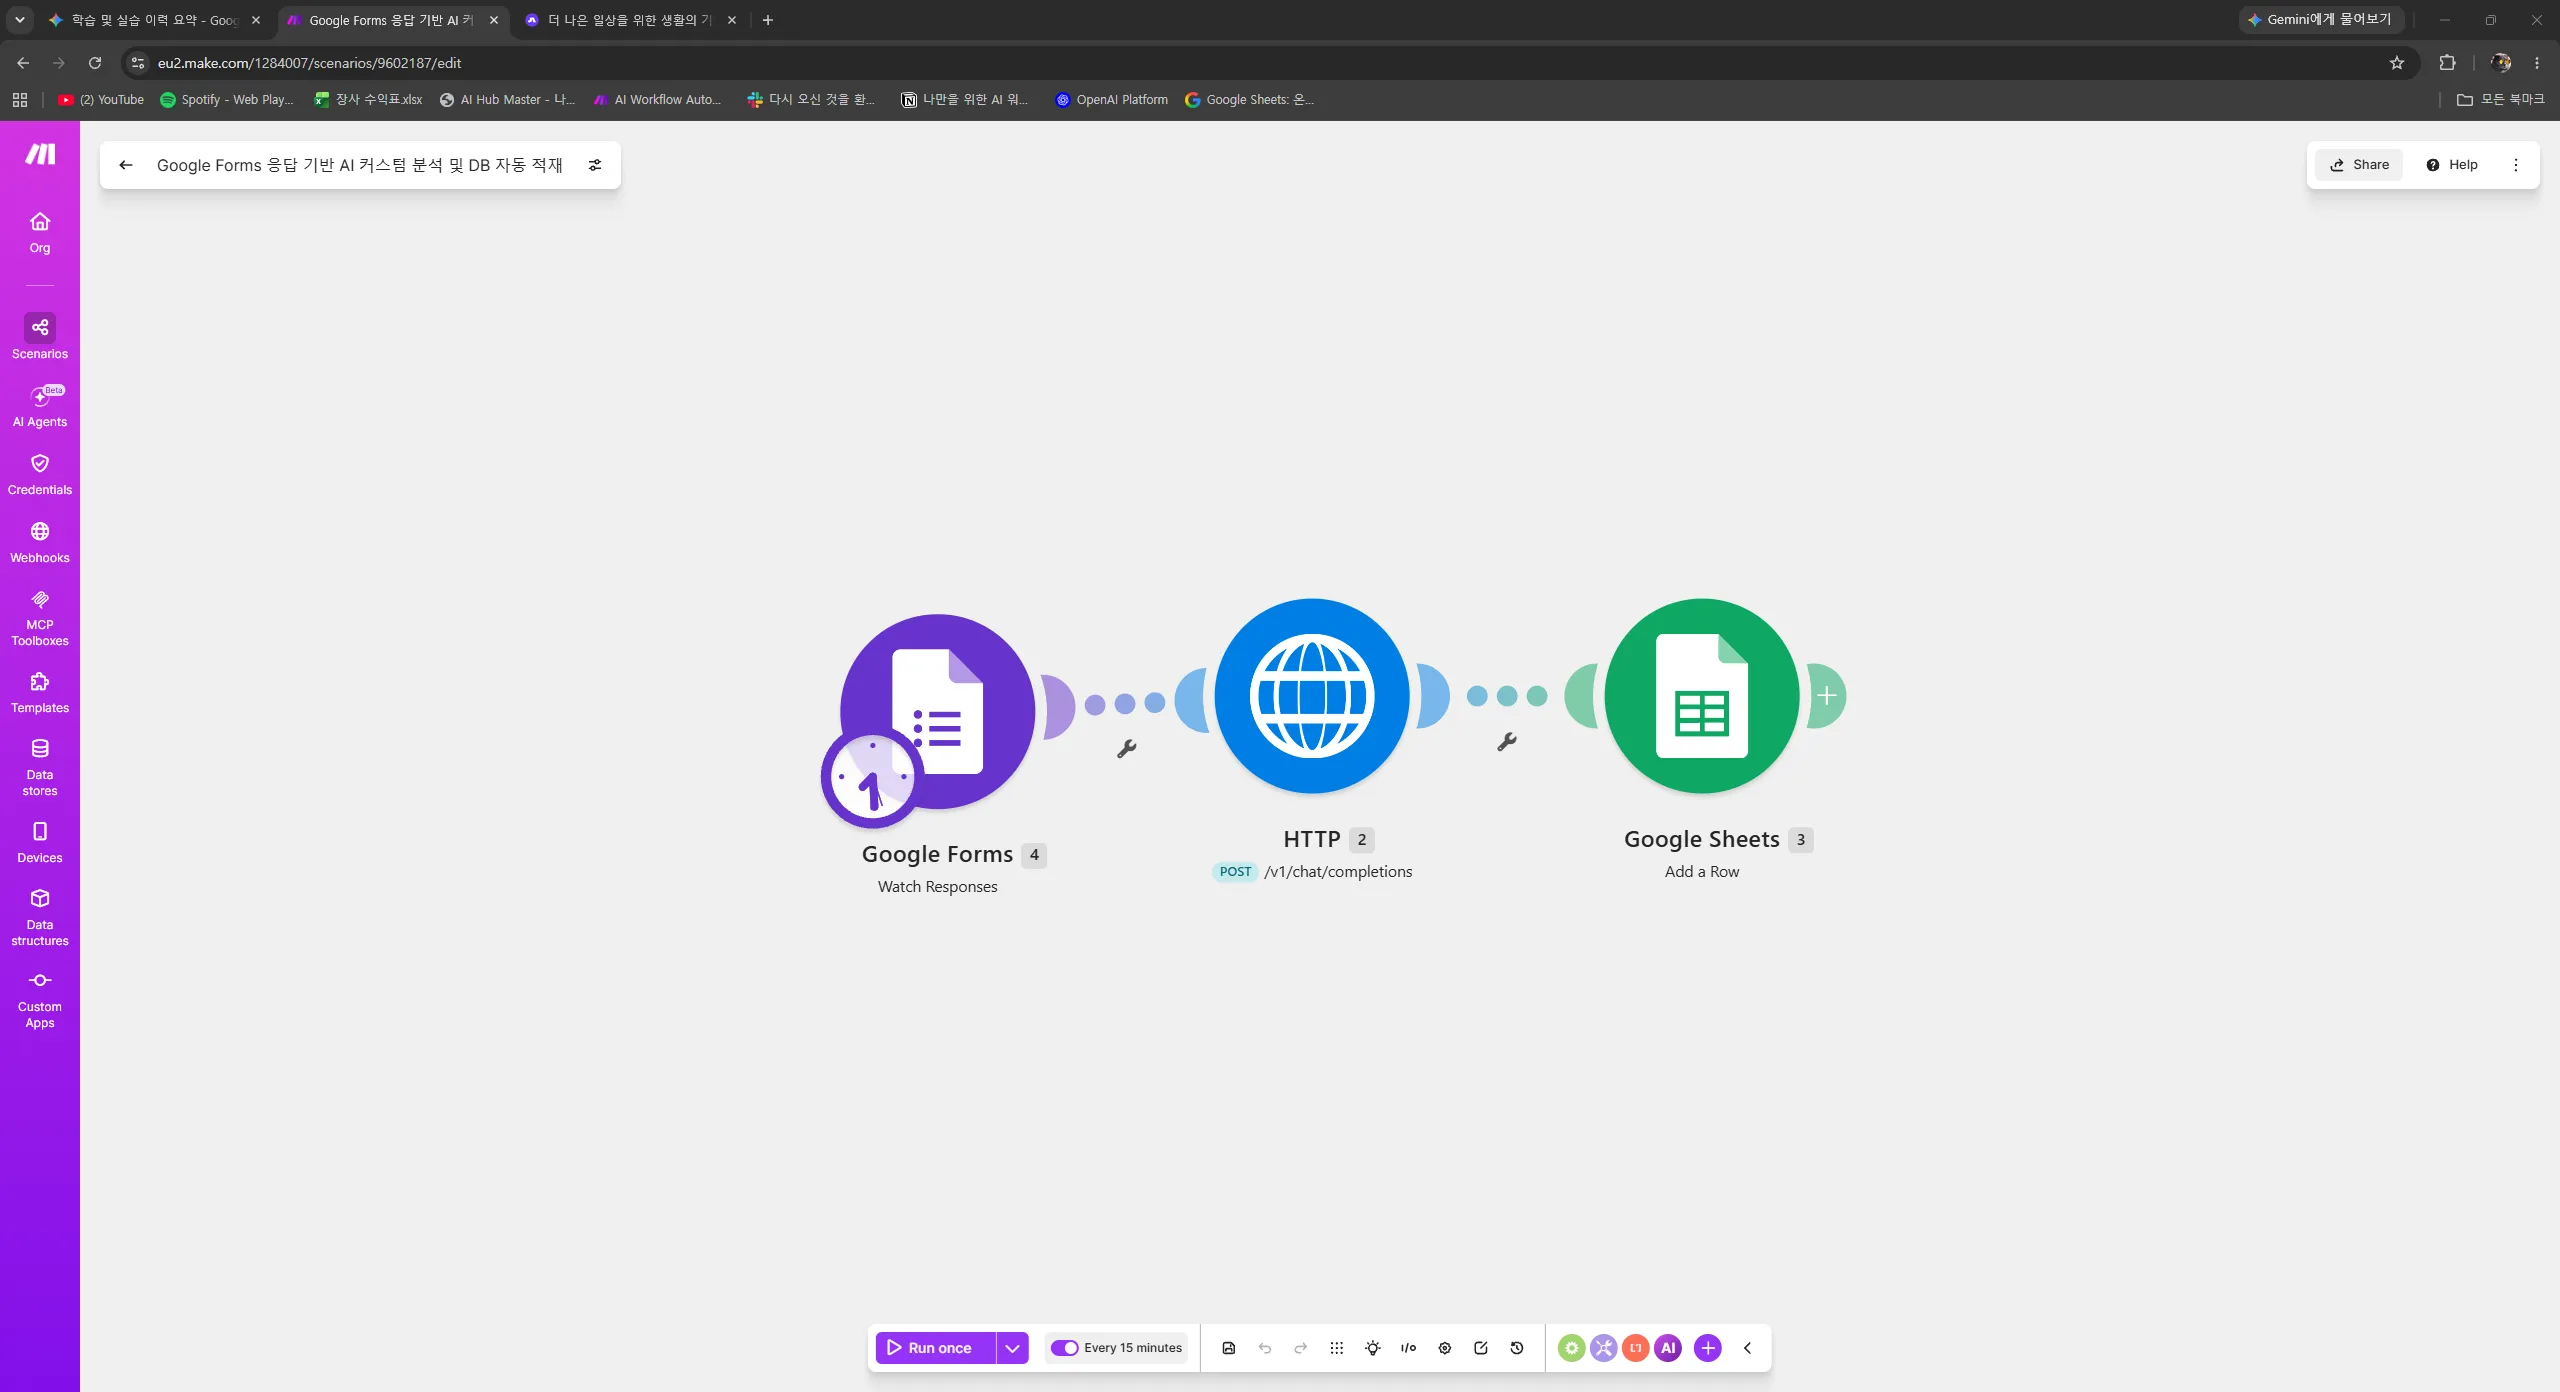This screenshot has height=1392, width=2560.
Task: Open the three-dot more menu top right
Action: [x=2516, y=165]
